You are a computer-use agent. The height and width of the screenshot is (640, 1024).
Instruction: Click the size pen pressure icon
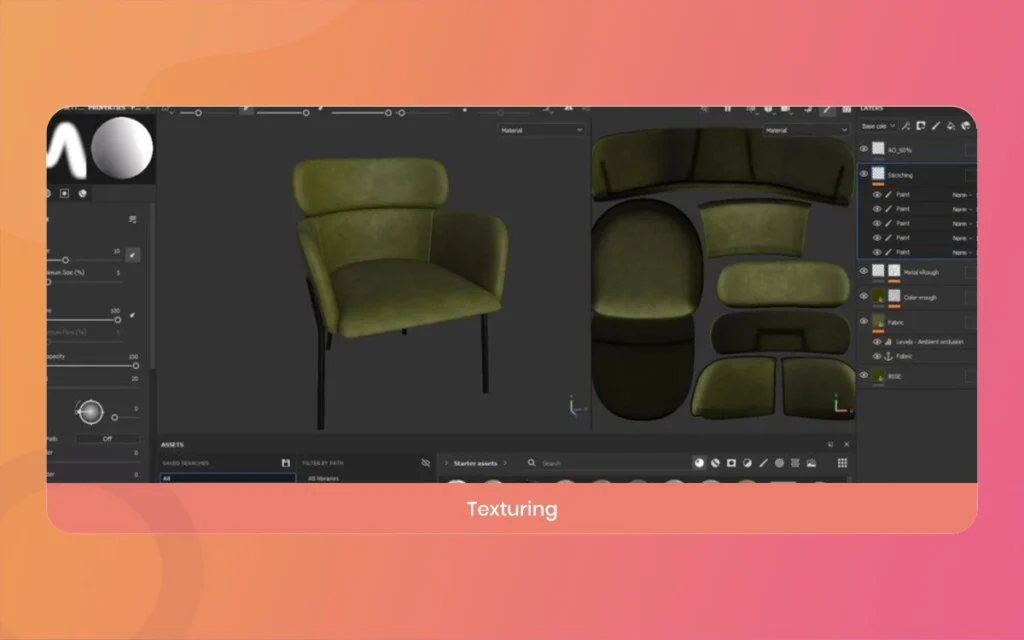point(133,255)
